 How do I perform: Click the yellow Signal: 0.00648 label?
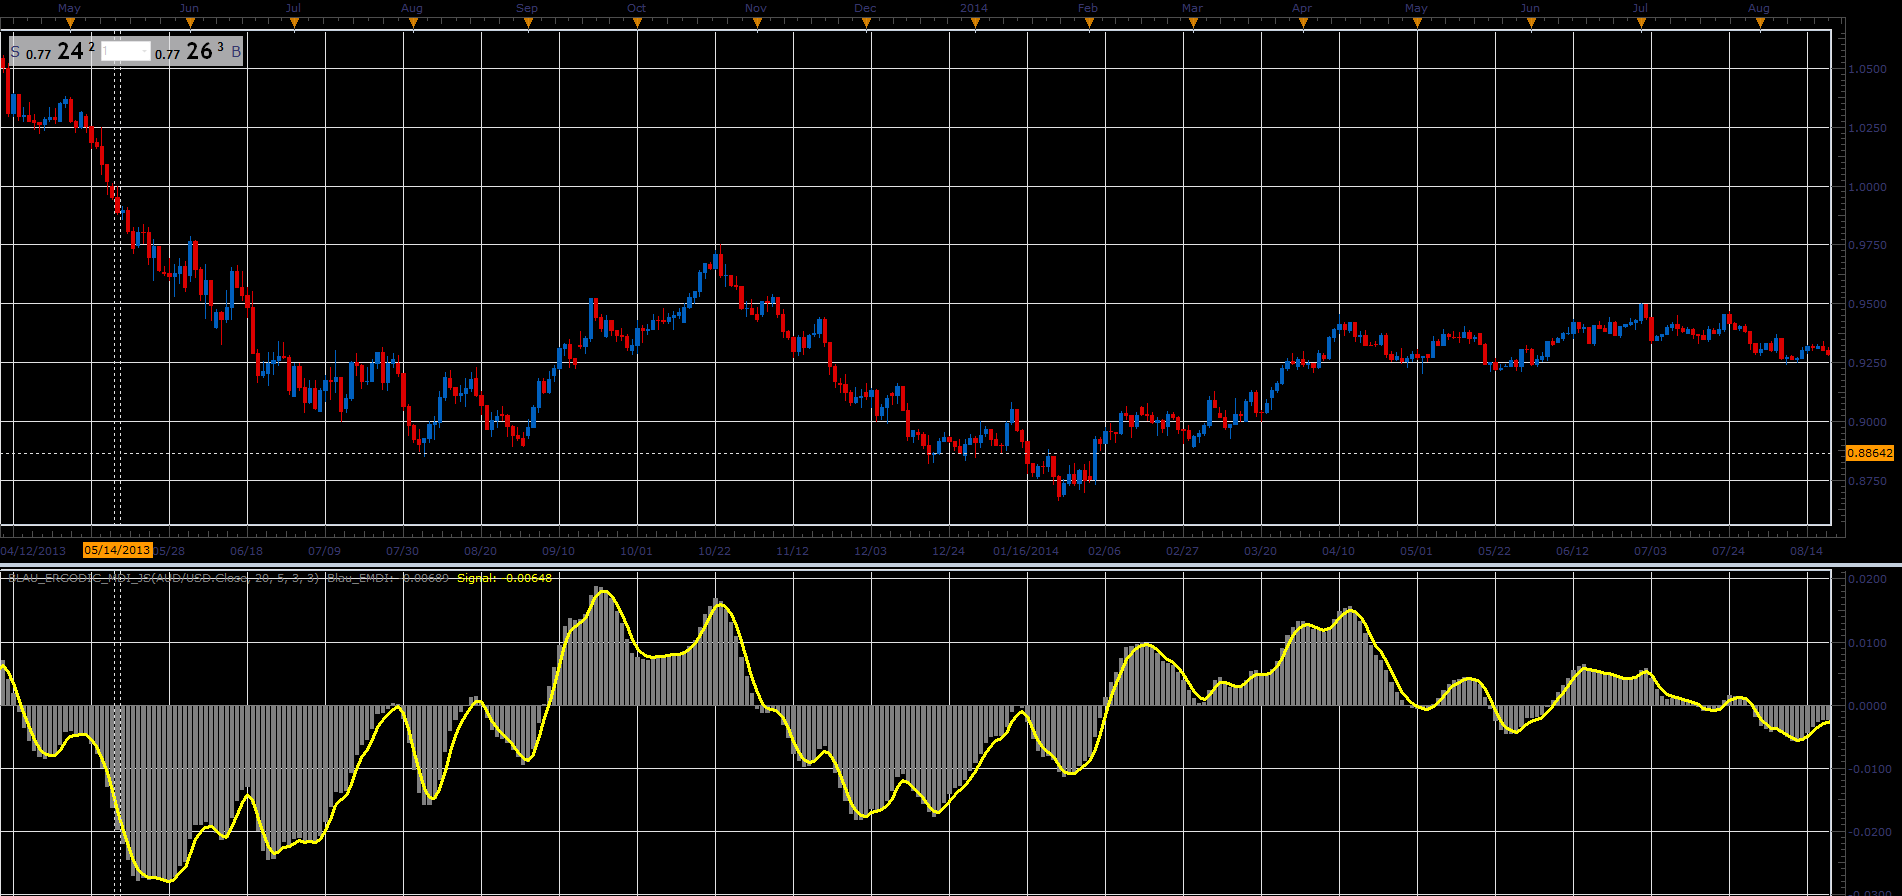point(504,578)
